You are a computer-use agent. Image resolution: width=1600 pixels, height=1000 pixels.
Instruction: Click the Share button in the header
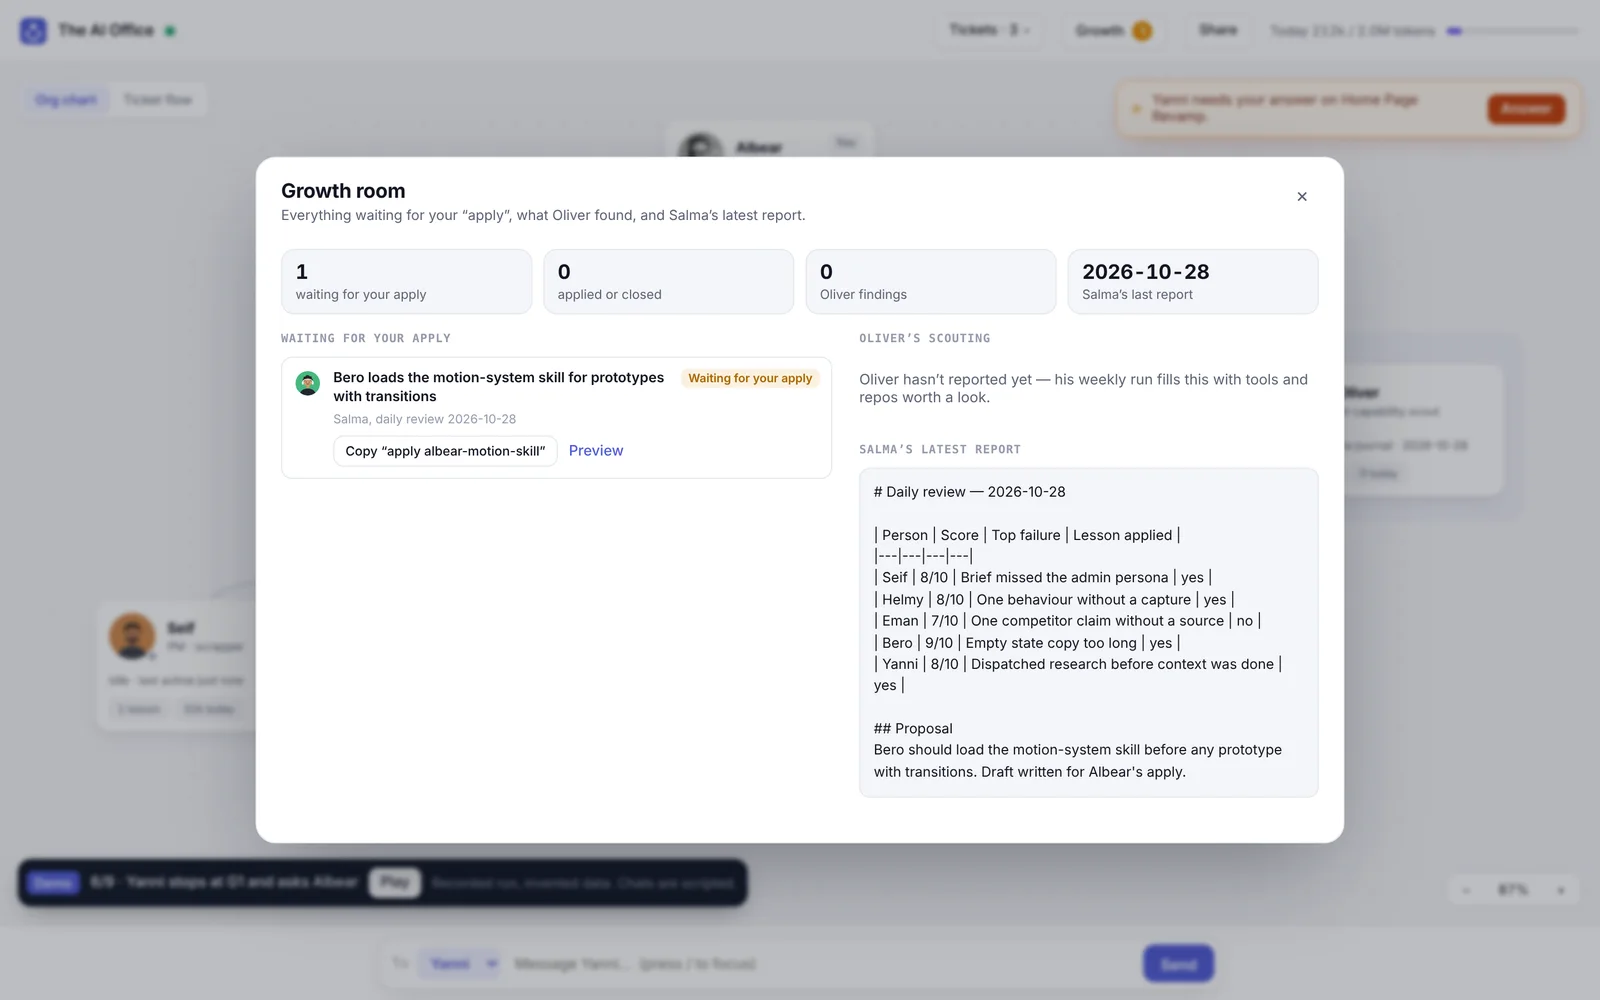point(1218,30)
